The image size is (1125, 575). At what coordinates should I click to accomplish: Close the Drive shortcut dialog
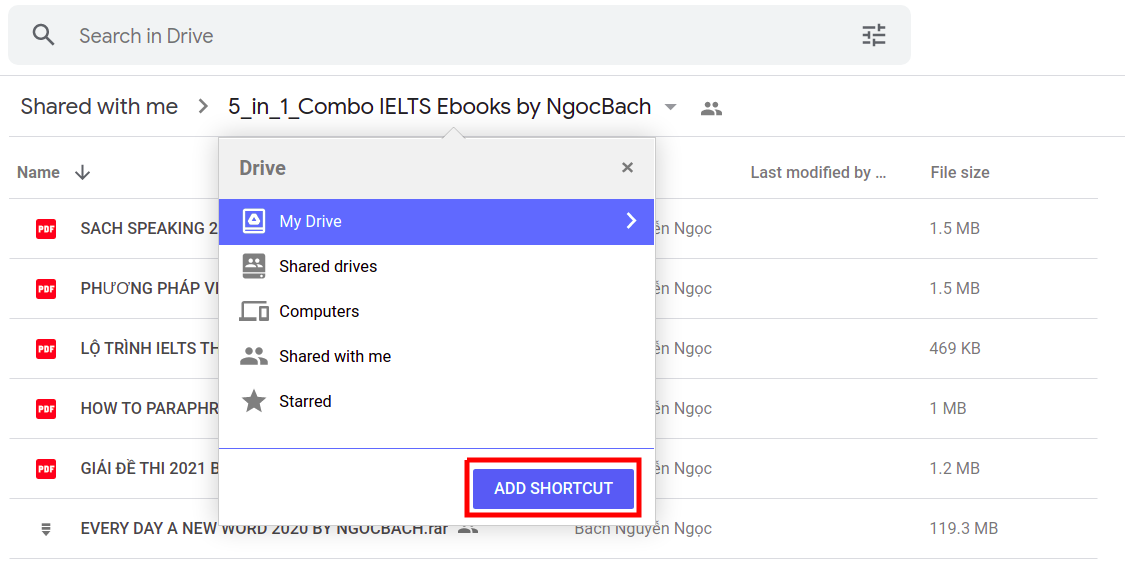click(627, 167)
